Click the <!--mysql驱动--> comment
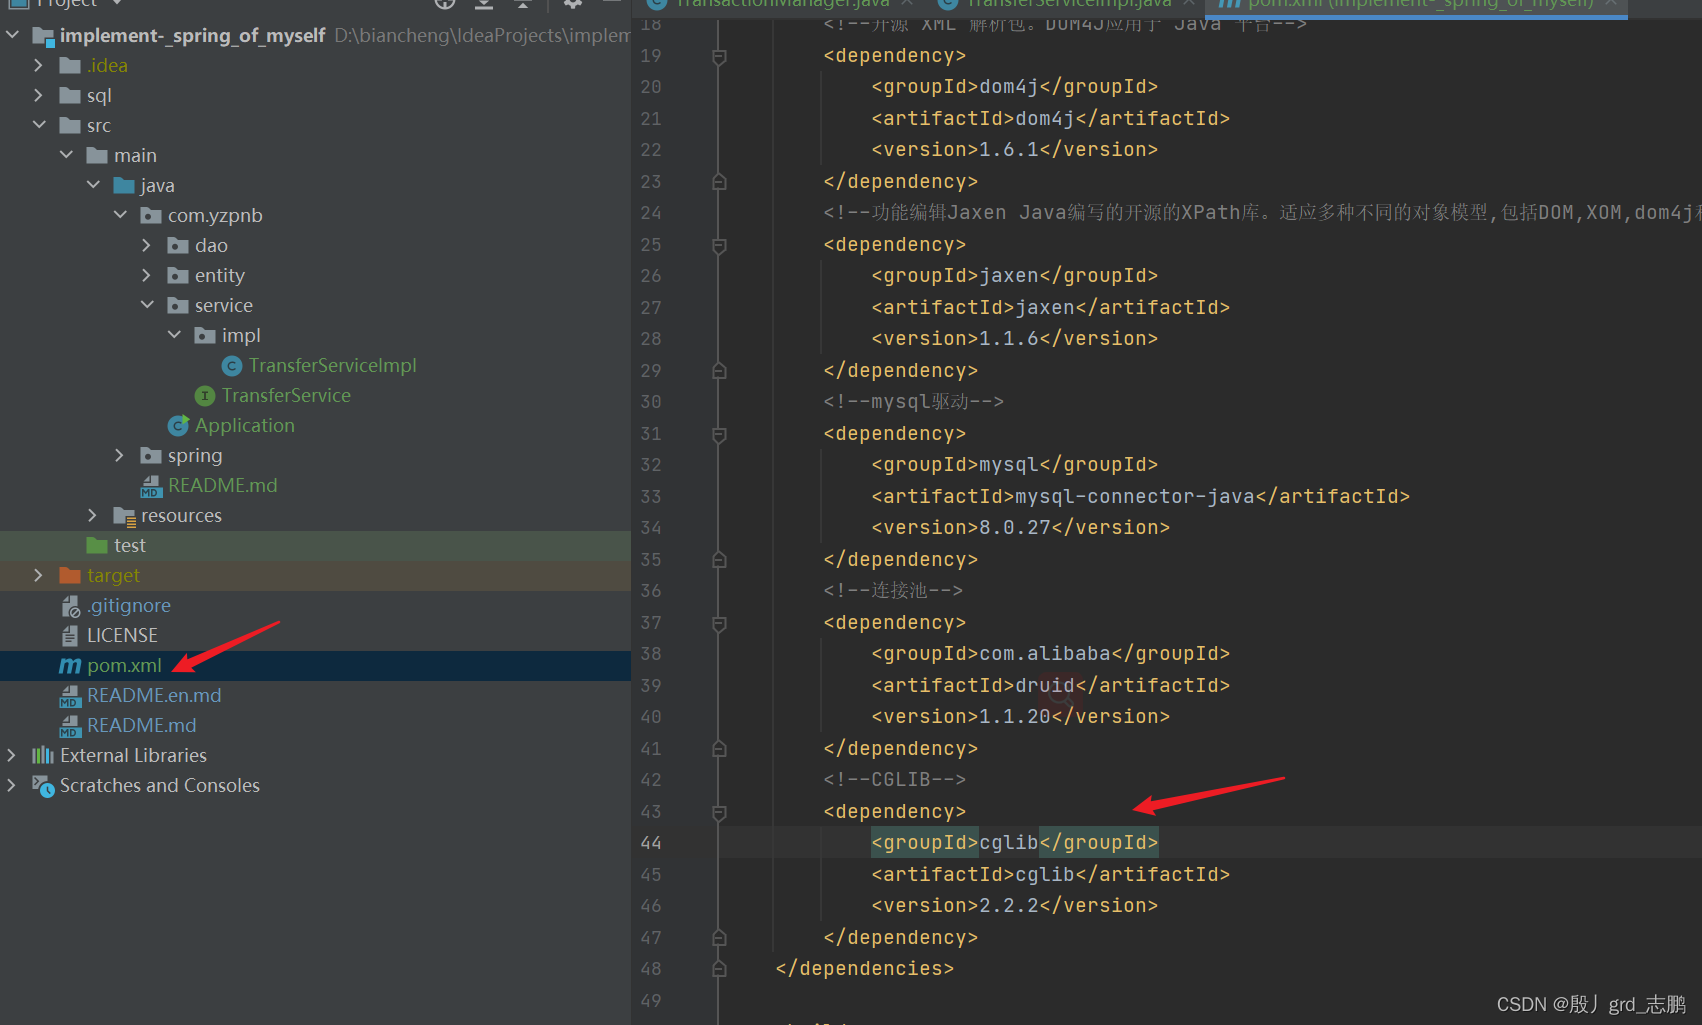Screen dimensions: 1702x1025 pos(914,402)
